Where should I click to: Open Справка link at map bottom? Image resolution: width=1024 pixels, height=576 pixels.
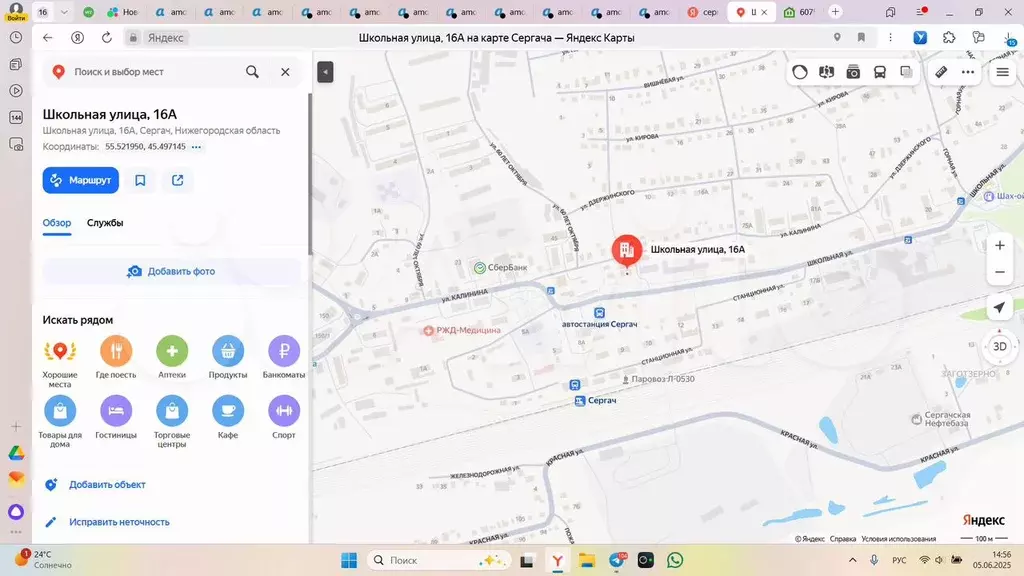(x=843, y=539)
